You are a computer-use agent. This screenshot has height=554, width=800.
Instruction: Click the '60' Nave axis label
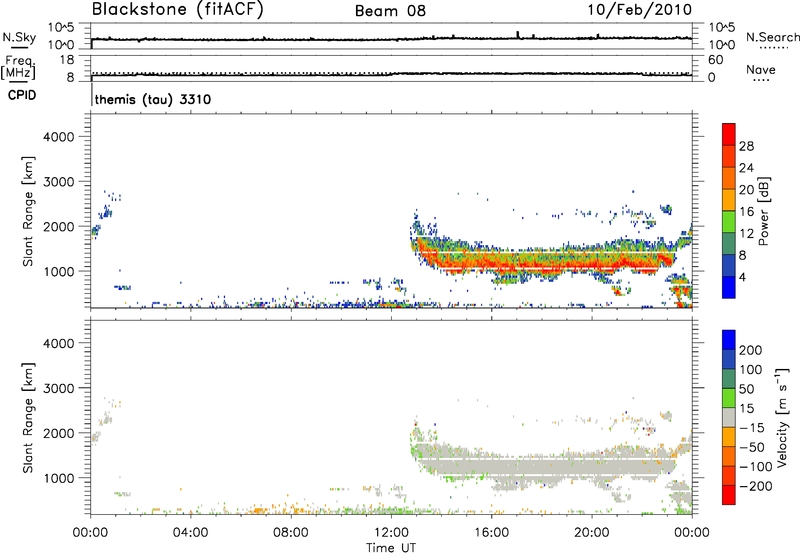tap(715, 60)
